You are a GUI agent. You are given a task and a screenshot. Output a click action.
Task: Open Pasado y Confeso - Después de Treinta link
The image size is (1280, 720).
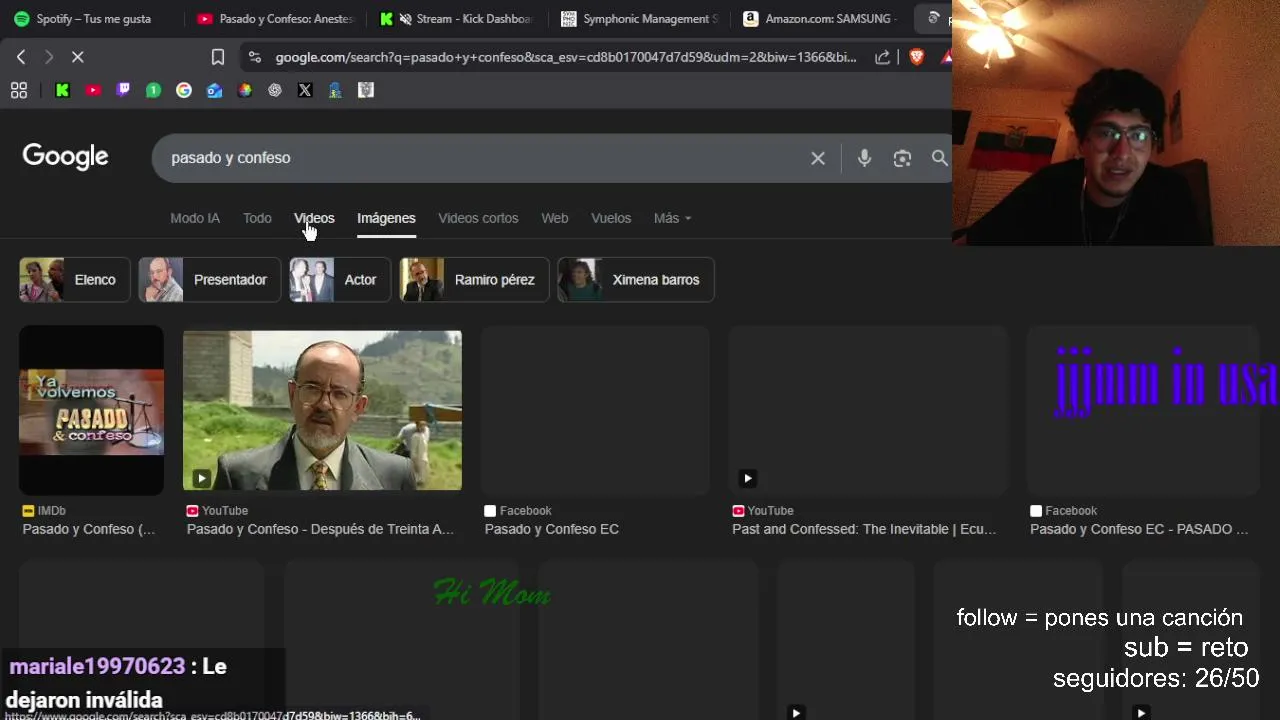(x=320, y=529)
